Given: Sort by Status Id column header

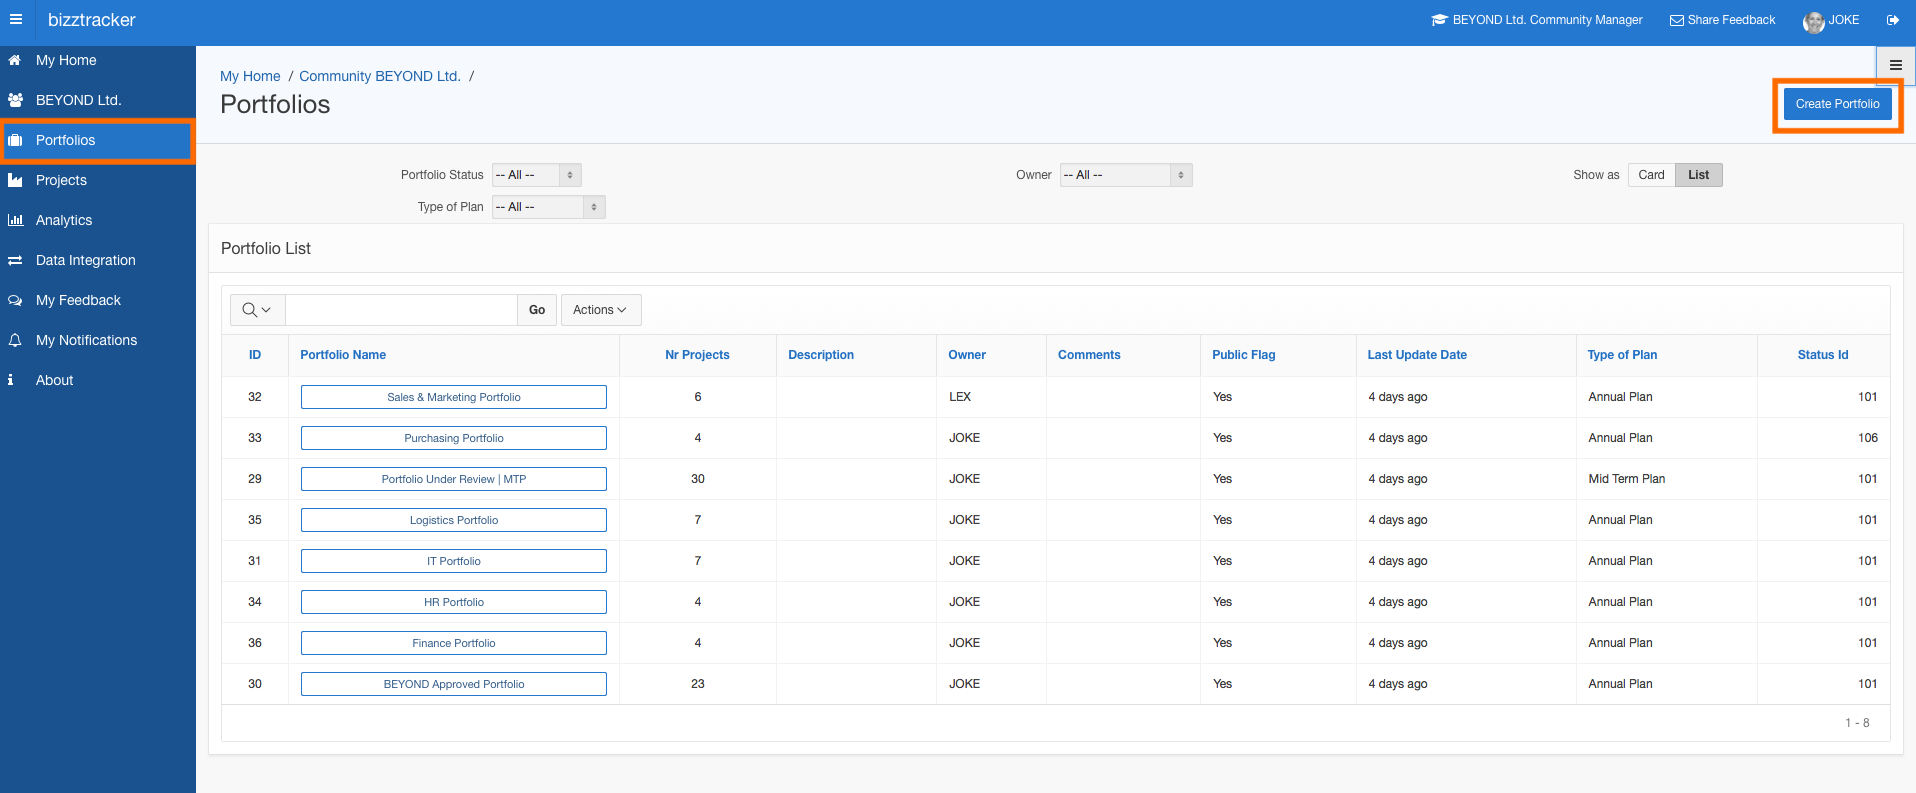Looking at the screenshot, I should coord(1823,355).
